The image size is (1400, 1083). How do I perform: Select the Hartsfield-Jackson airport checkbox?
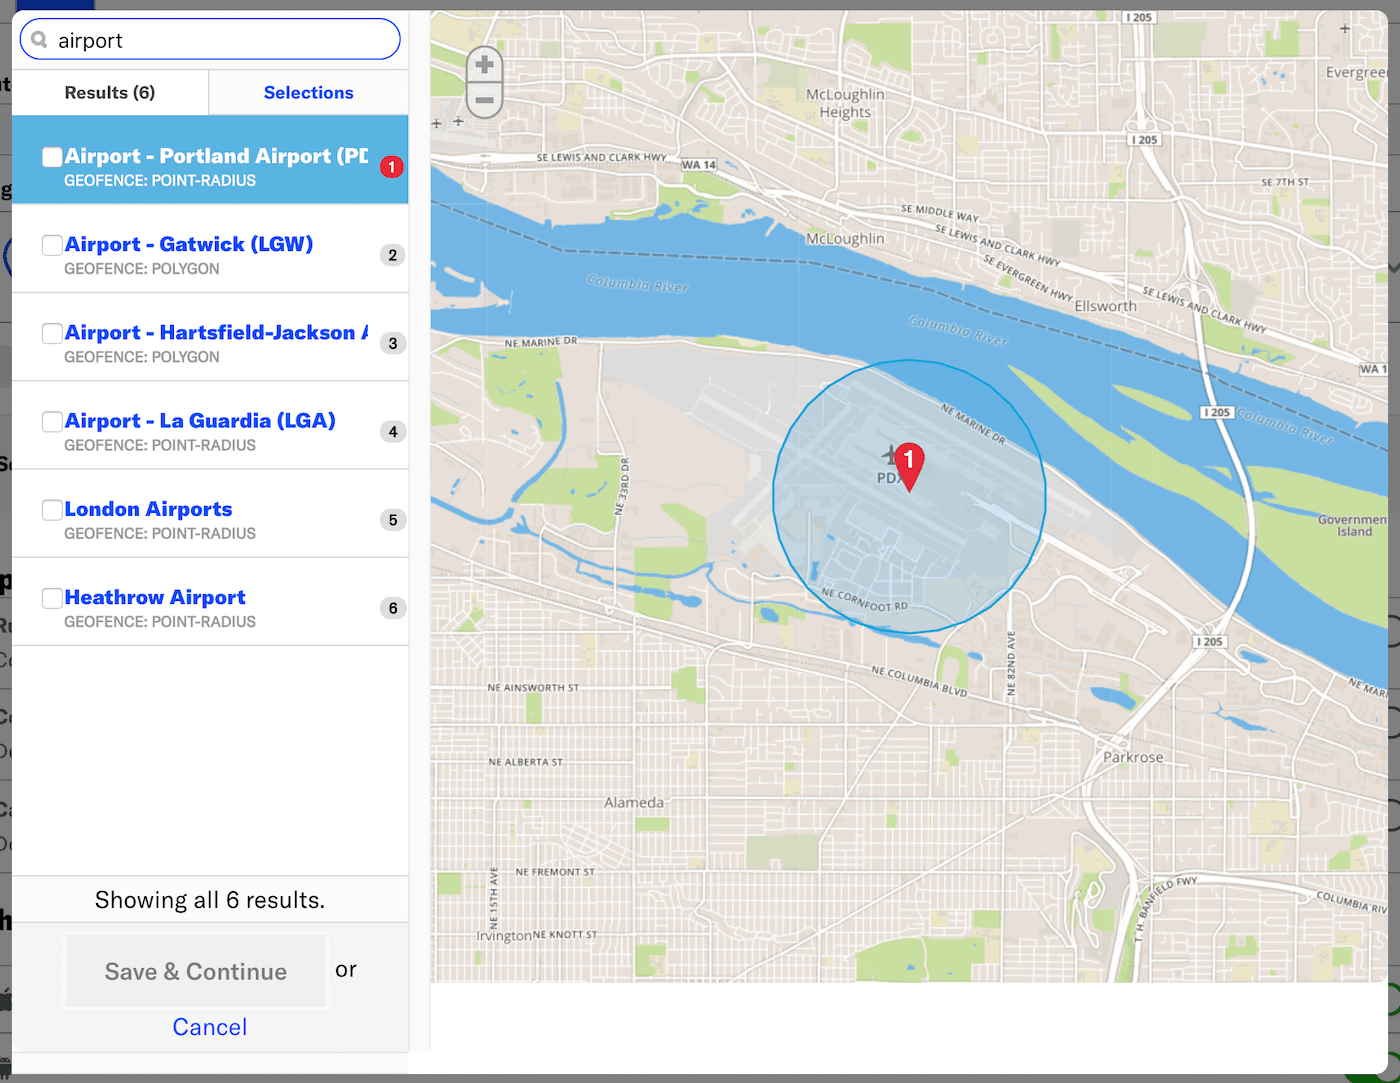point(52,333)
